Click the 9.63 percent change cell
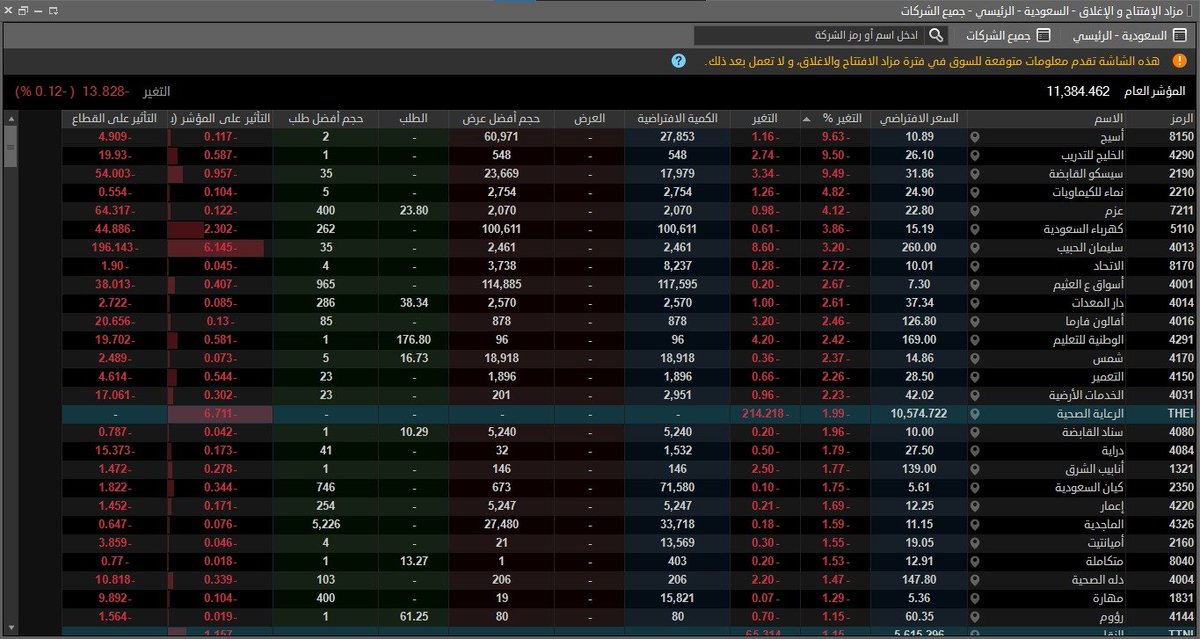The width and height of the screenshot is (1200, 639). click(835, 136)
